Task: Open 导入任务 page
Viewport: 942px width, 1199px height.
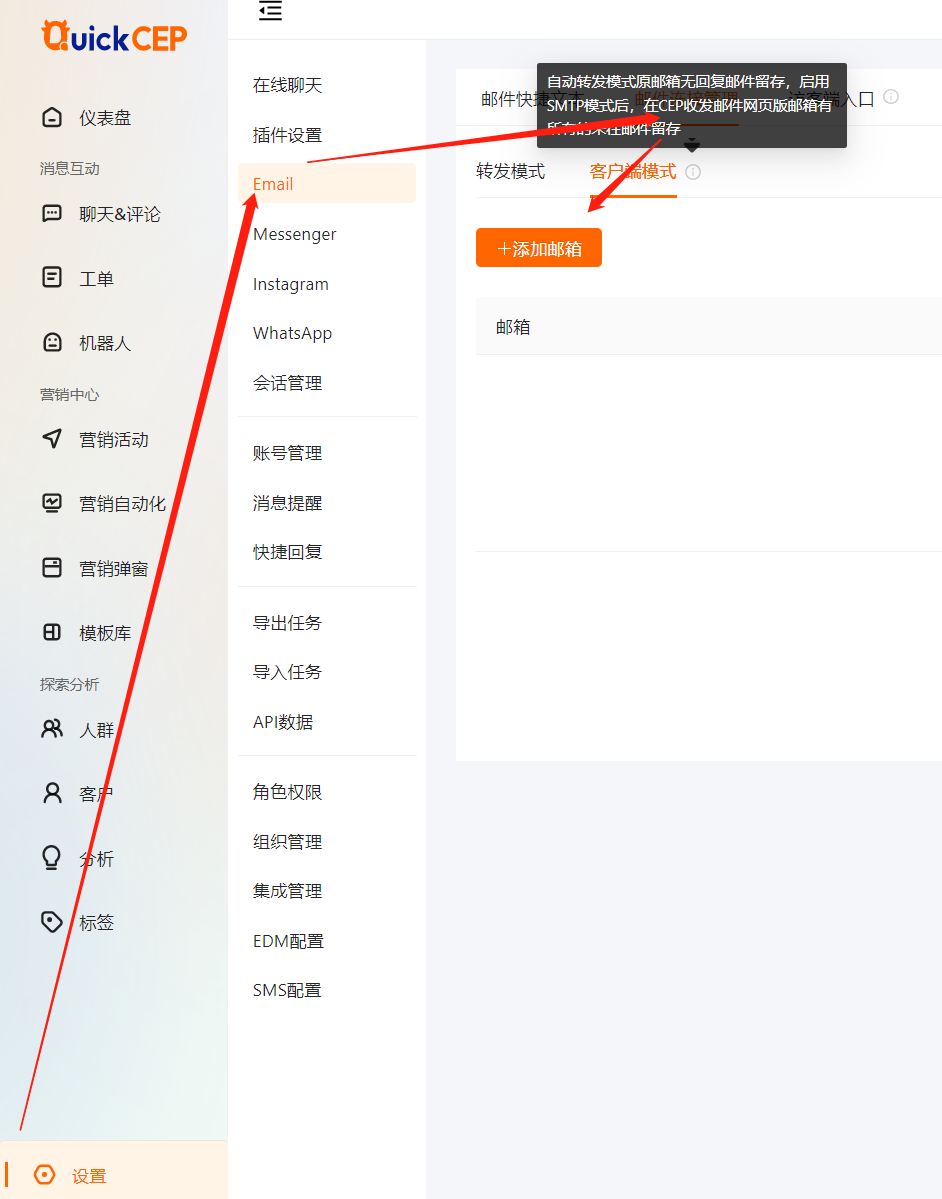Action: point(287,672)
